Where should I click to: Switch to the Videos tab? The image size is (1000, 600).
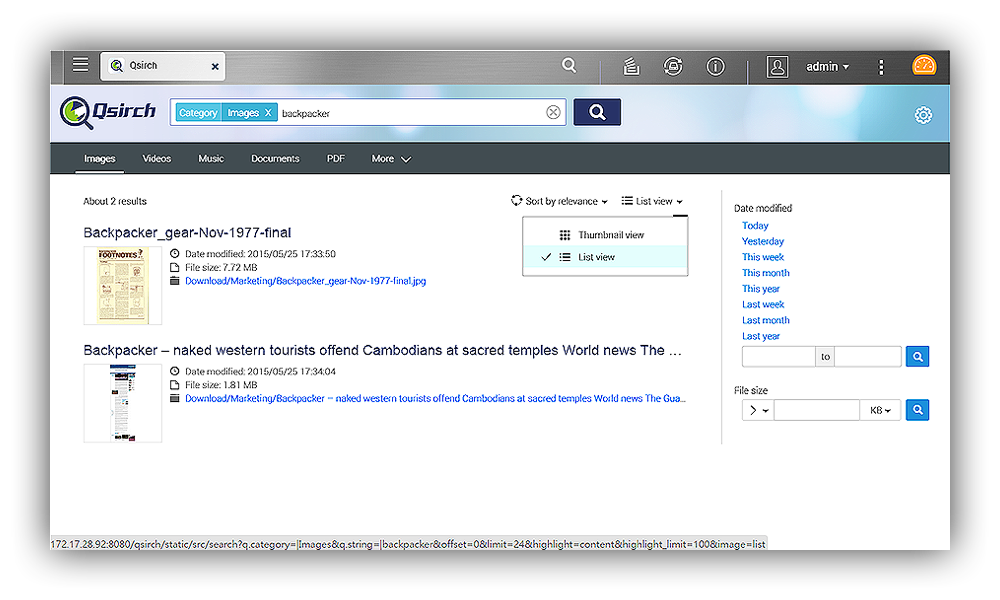click(x=156, y=159)
